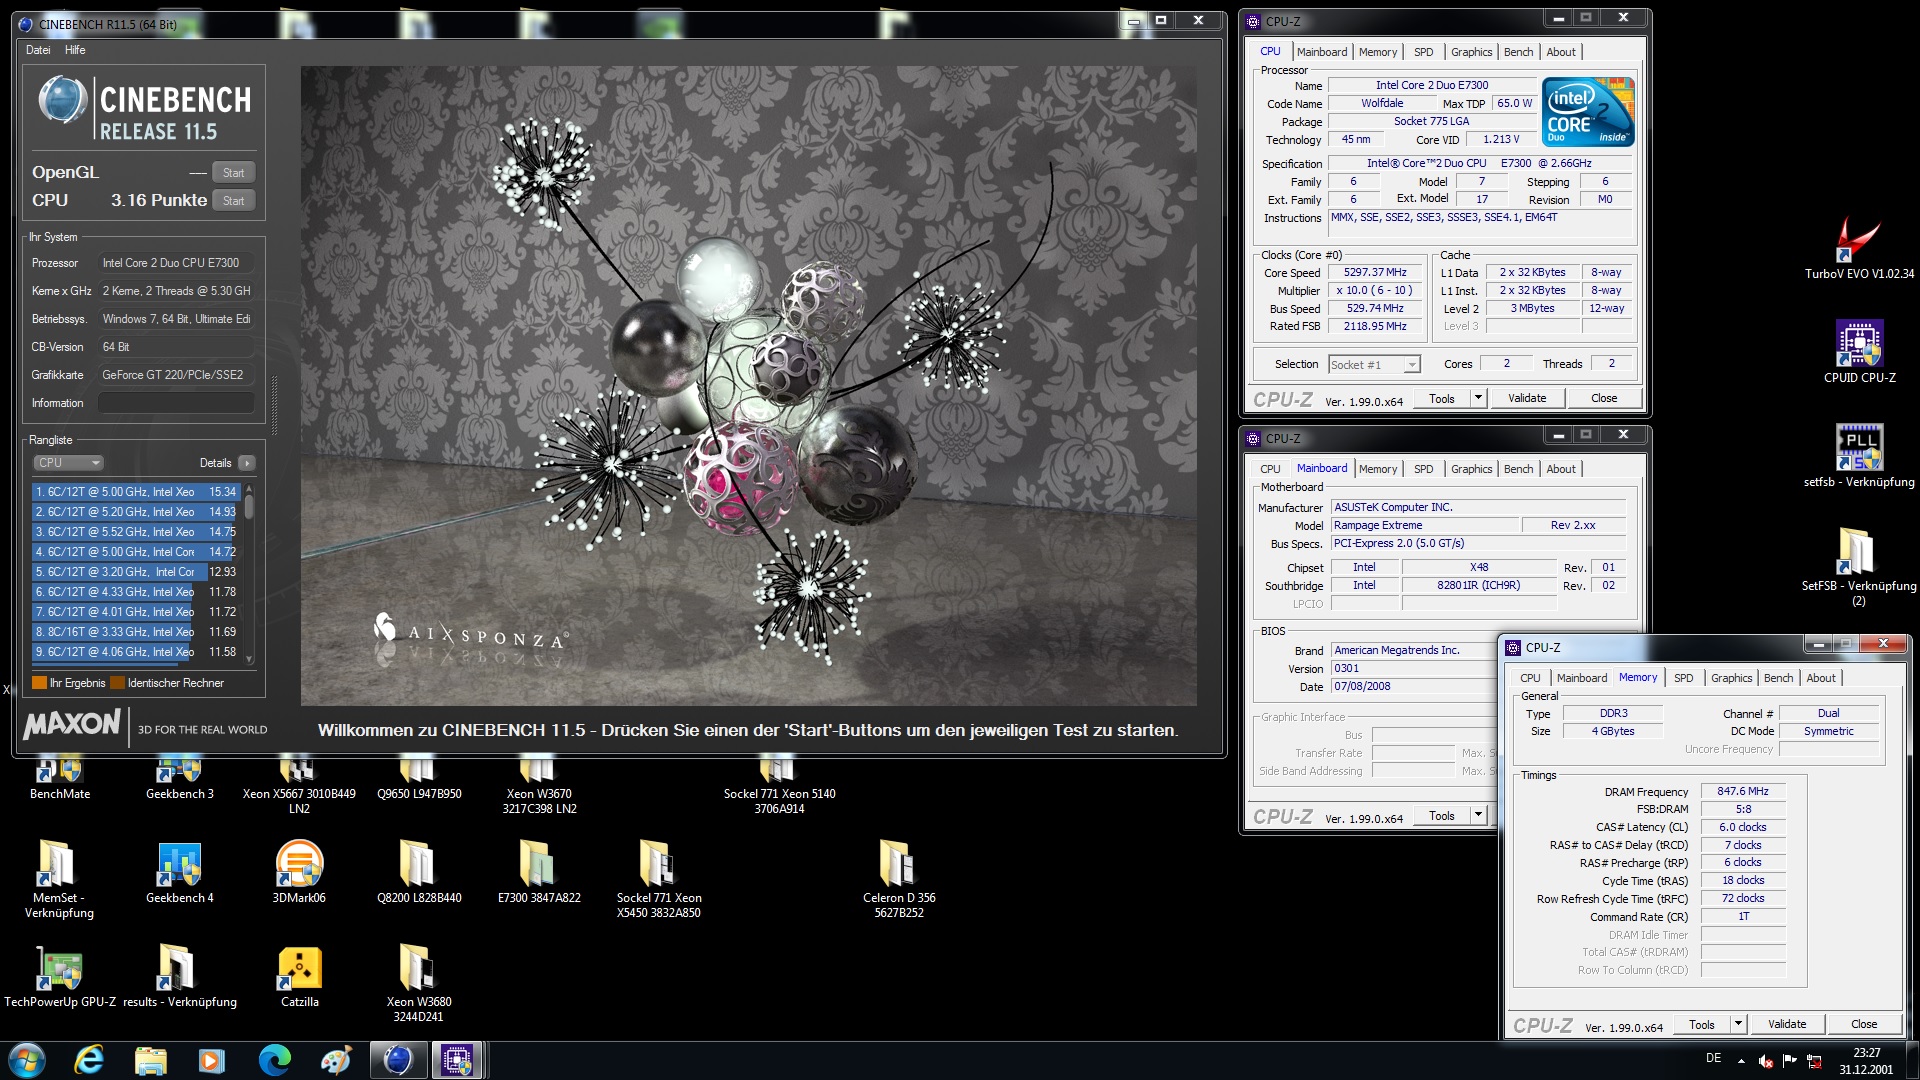The height and width of the screenshot is (1080, 1920).
Task: Click Identischer Rechner legend swatch
Action: coord(117,683)
